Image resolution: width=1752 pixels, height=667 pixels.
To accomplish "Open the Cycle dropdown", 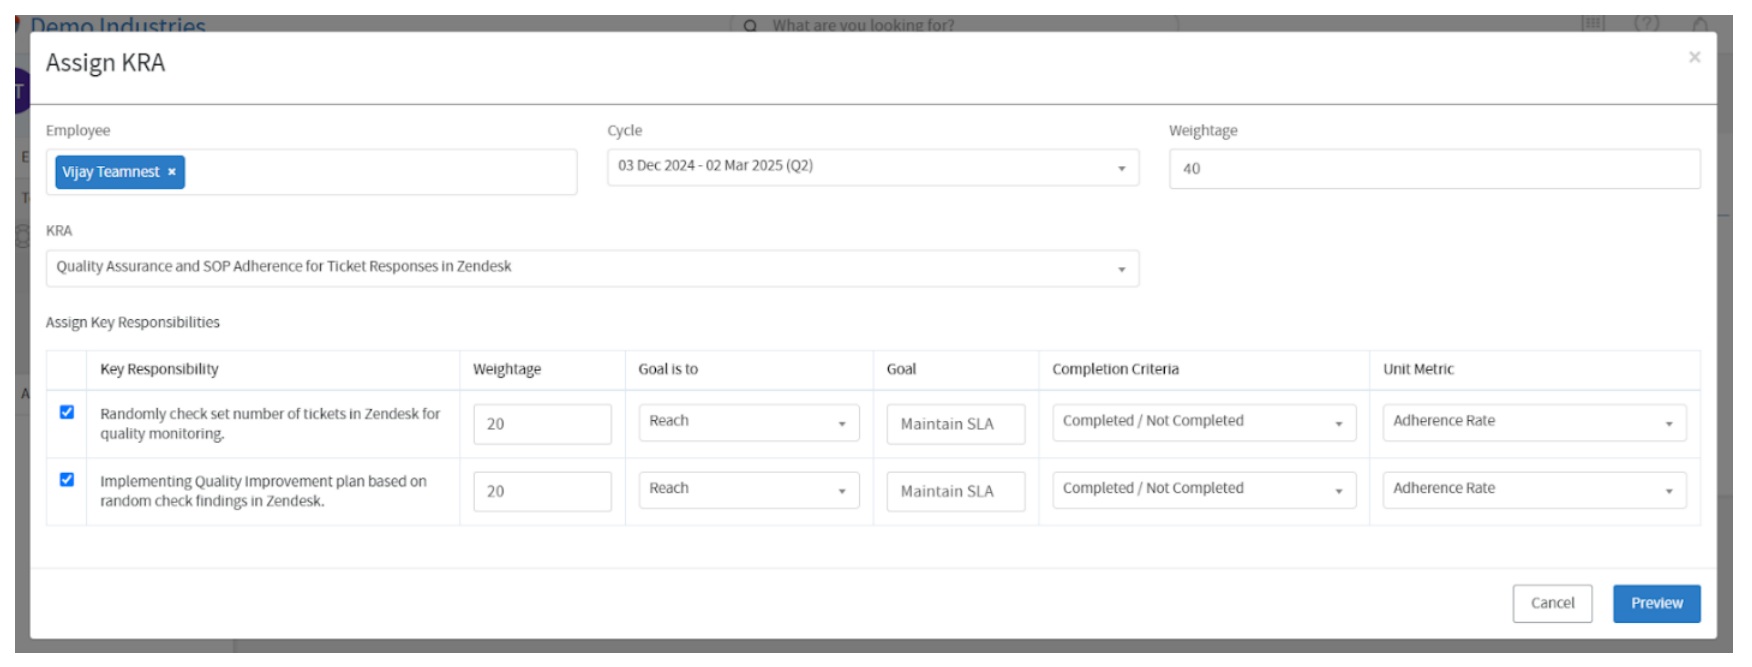I will point(872,167).
